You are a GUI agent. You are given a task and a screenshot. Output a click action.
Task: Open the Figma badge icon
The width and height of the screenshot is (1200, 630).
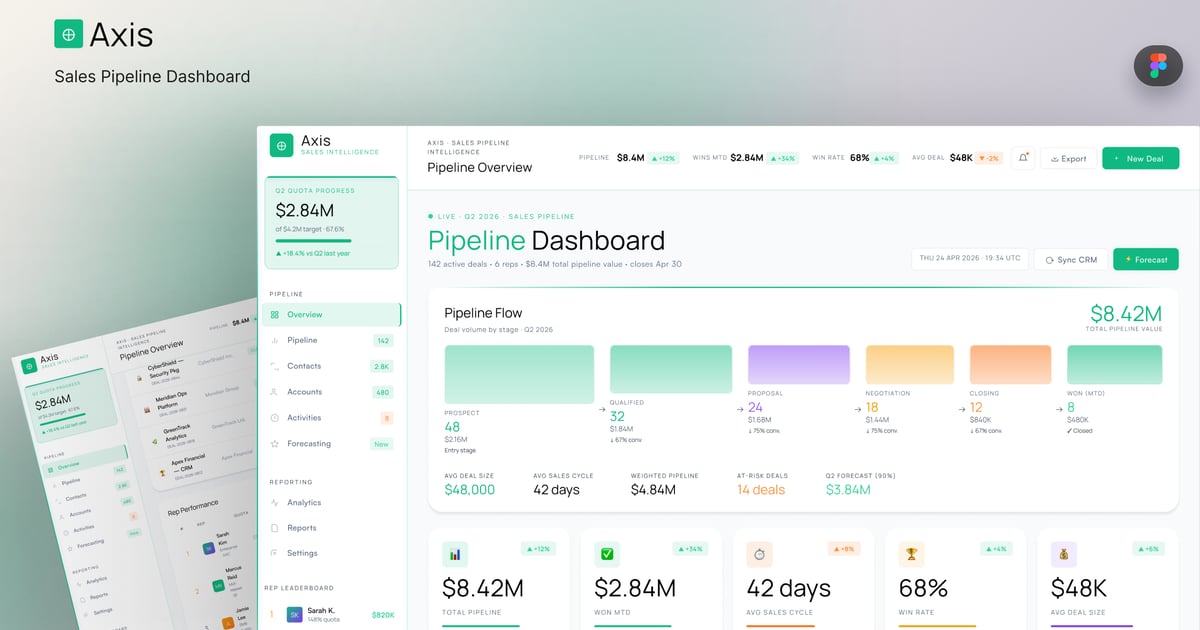1158,66
